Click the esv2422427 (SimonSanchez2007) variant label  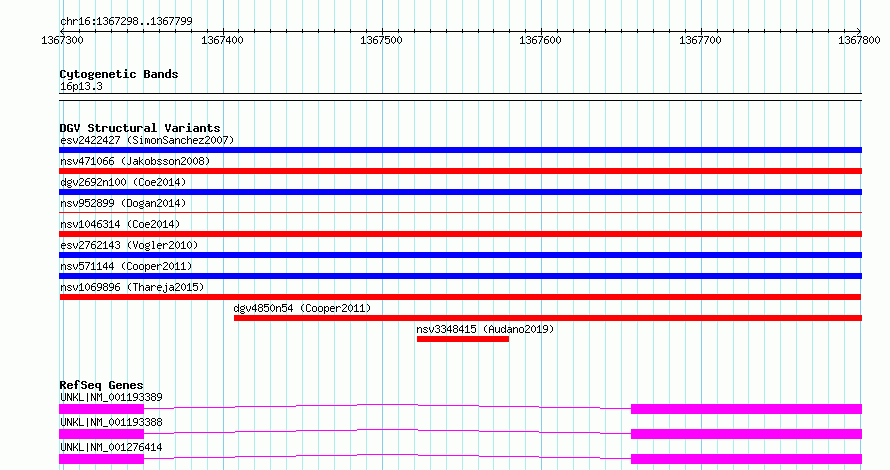click(147, 140)
